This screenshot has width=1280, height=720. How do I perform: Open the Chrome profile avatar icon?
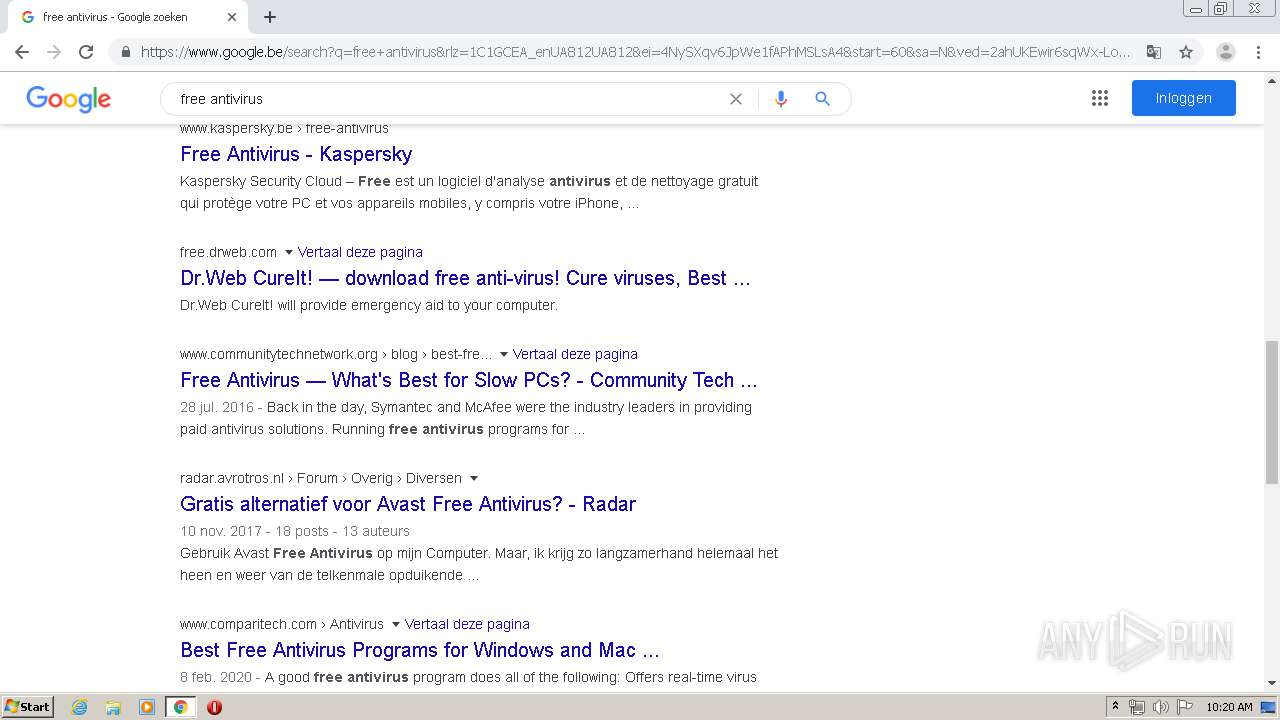point(1226,52)
